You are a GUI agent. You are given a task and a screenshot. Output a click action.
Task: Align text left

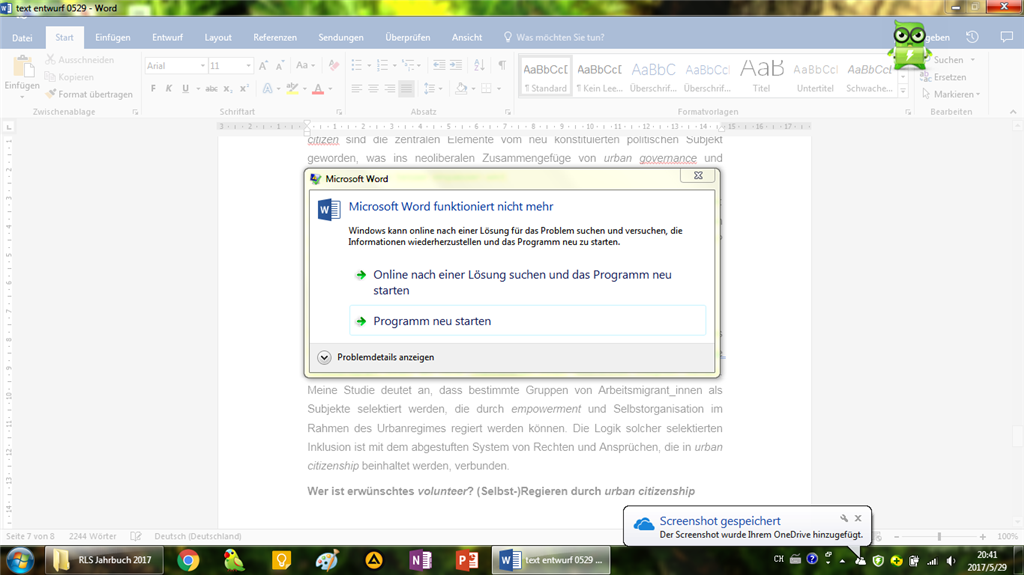357,88
